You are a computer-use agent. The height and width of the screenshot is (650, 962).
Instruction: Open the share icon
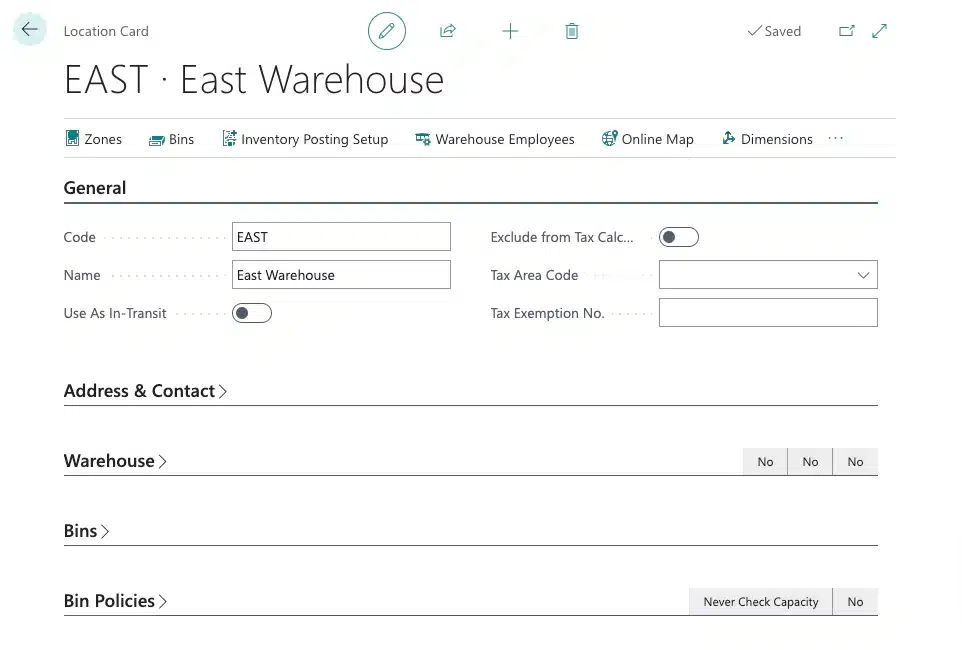pos(448,31)
